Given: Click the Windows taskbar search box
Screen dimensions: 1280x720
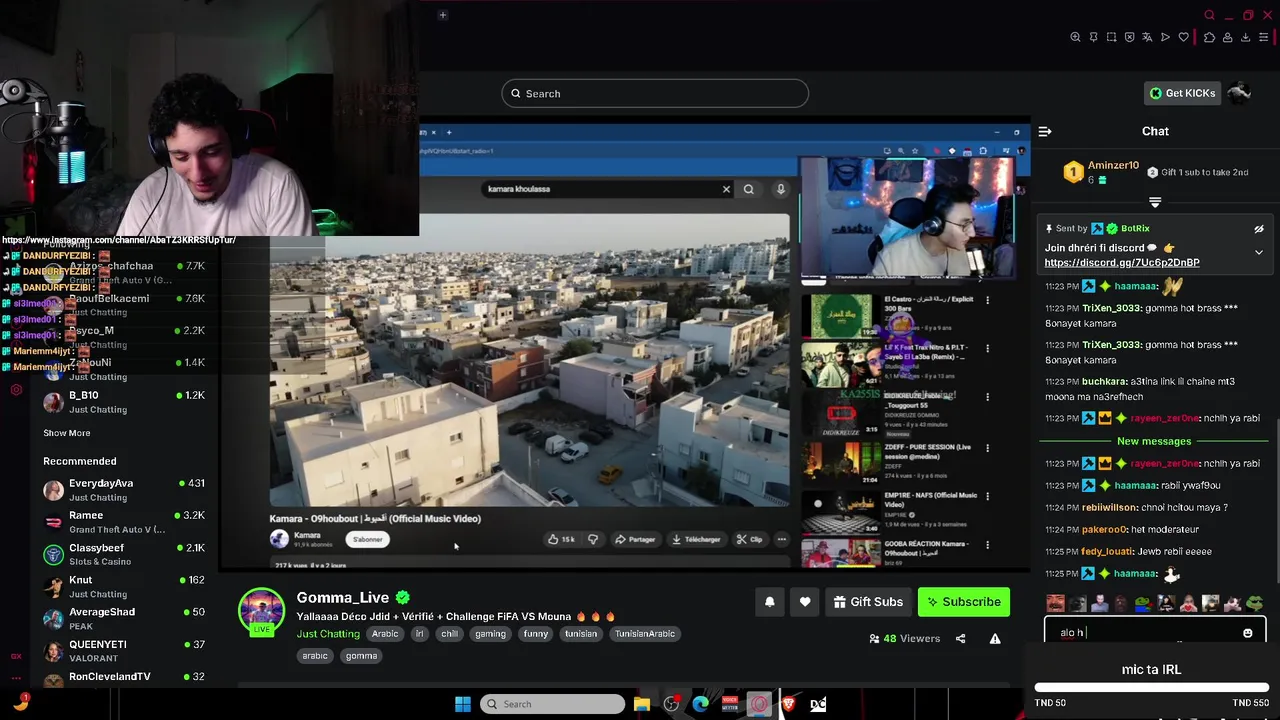Looking at the screenshot, I should coord(552,704).
